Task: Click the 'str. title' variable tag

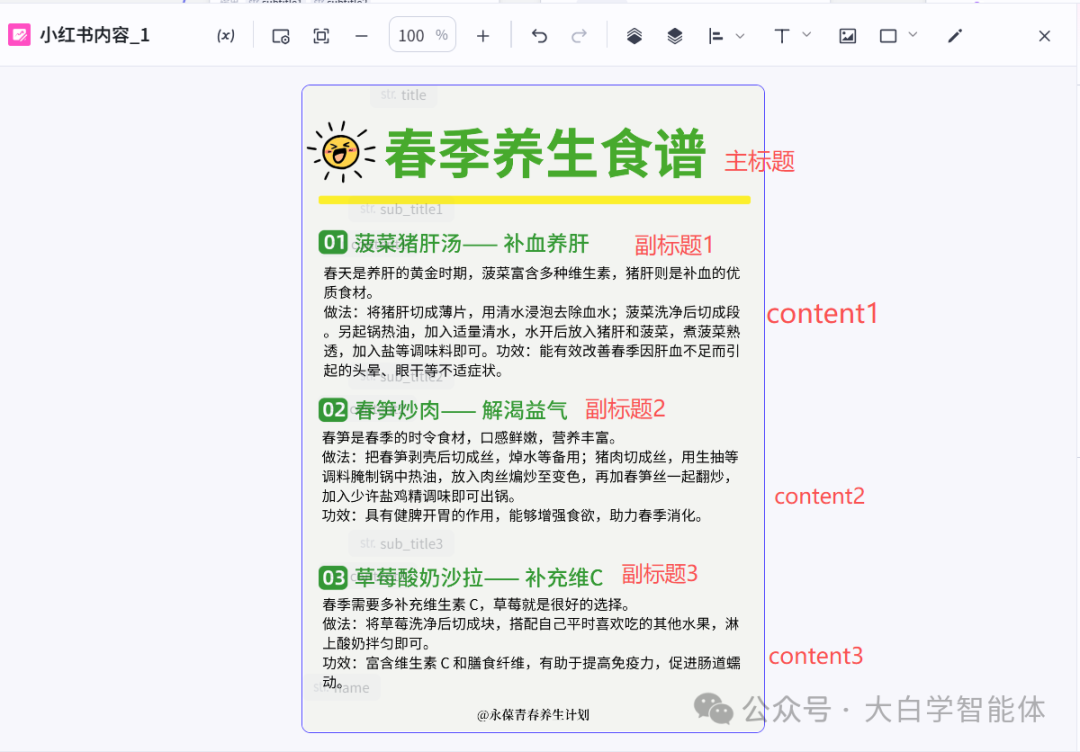Action: coord(404,95)
